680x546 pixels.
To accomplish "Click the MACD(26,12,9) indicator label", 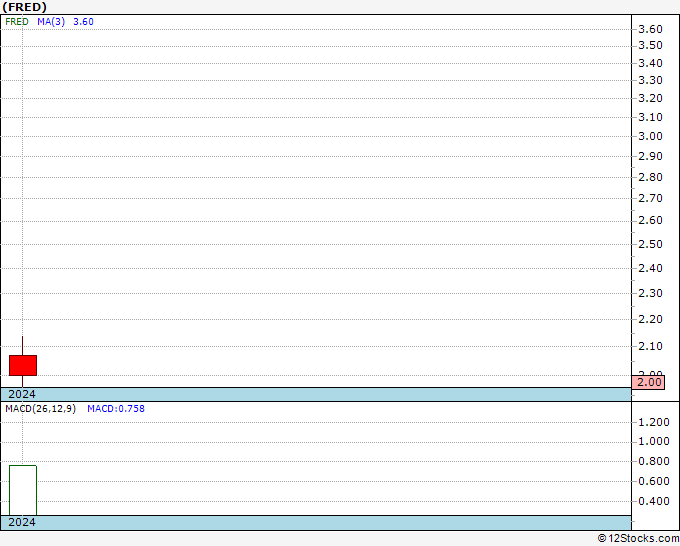I will (40, 409).
